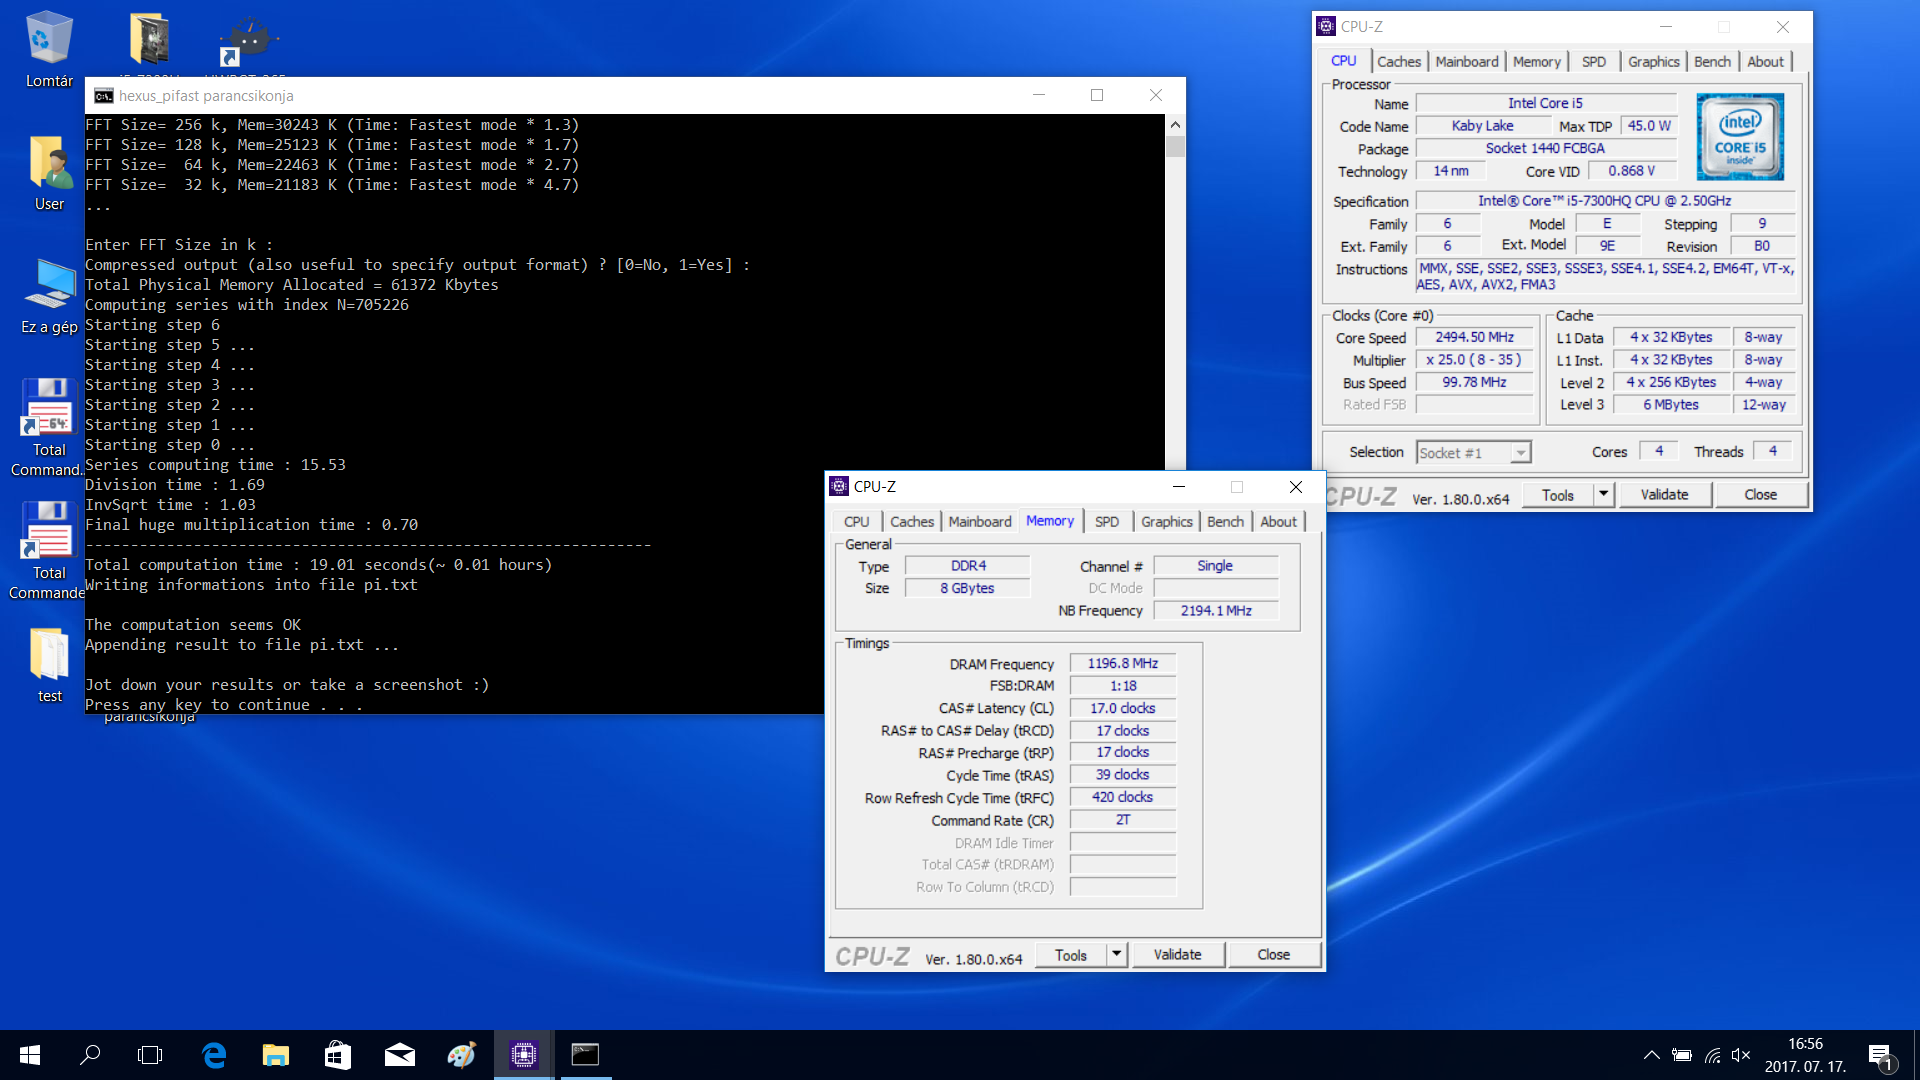The image size is (1920, 1080).
Task: Open the About tab in the upper CPU-Z window
Action: (1765, 62)
